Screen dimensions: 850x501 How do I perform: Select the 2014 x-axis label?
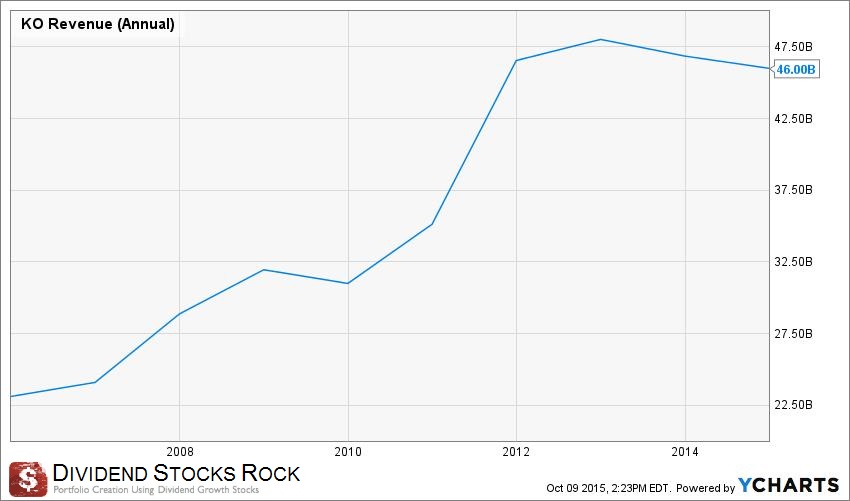coord(684,450)
